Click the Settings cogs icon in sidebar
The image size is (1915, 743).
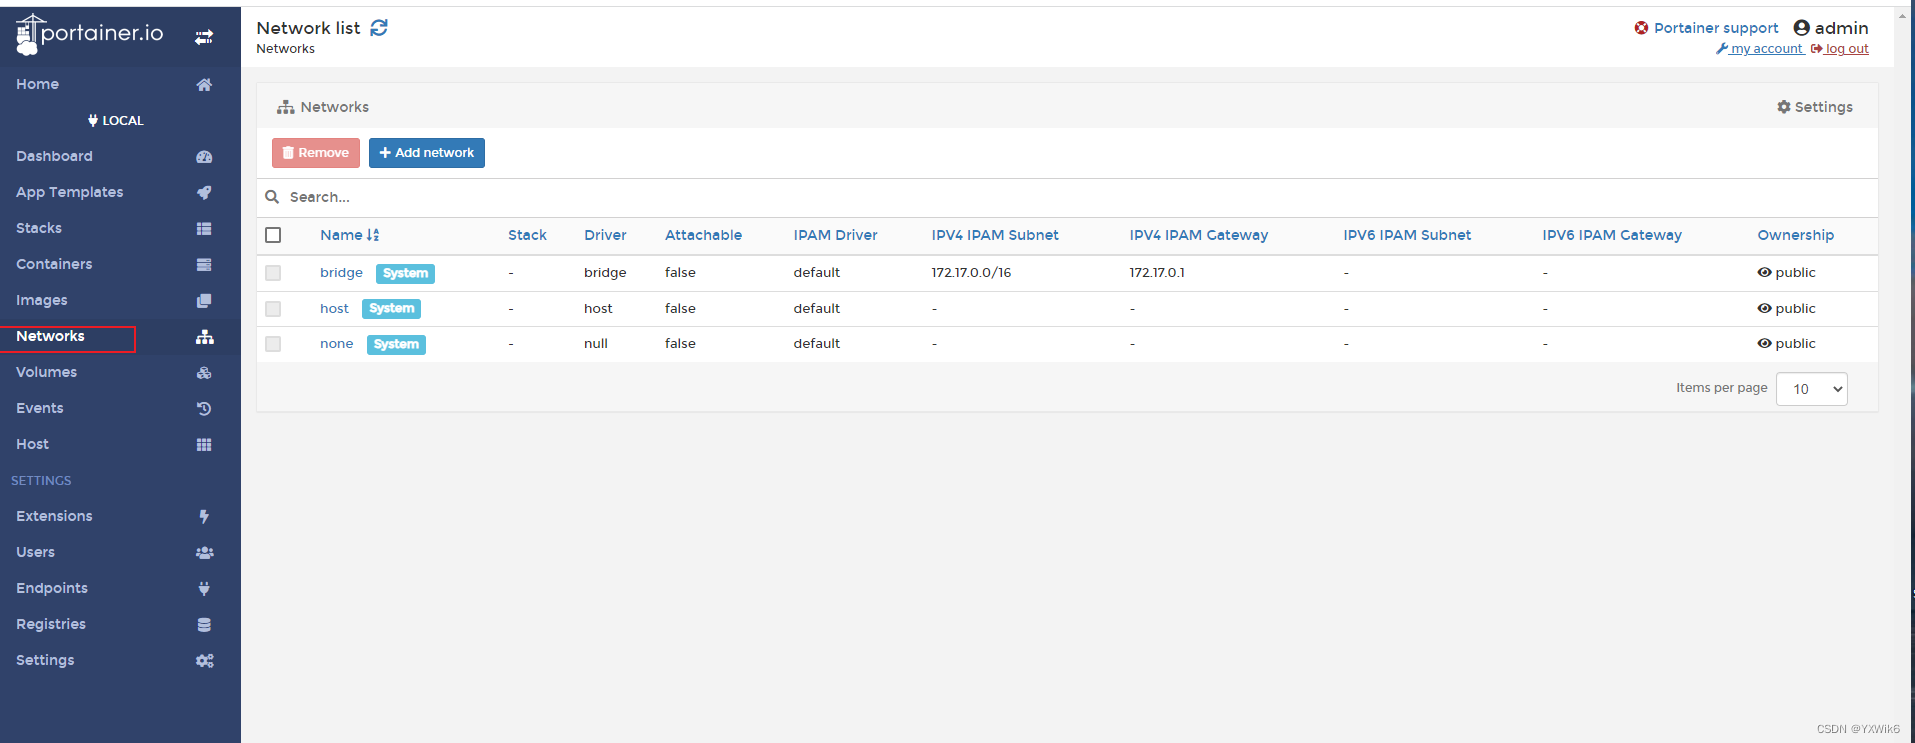205,661
